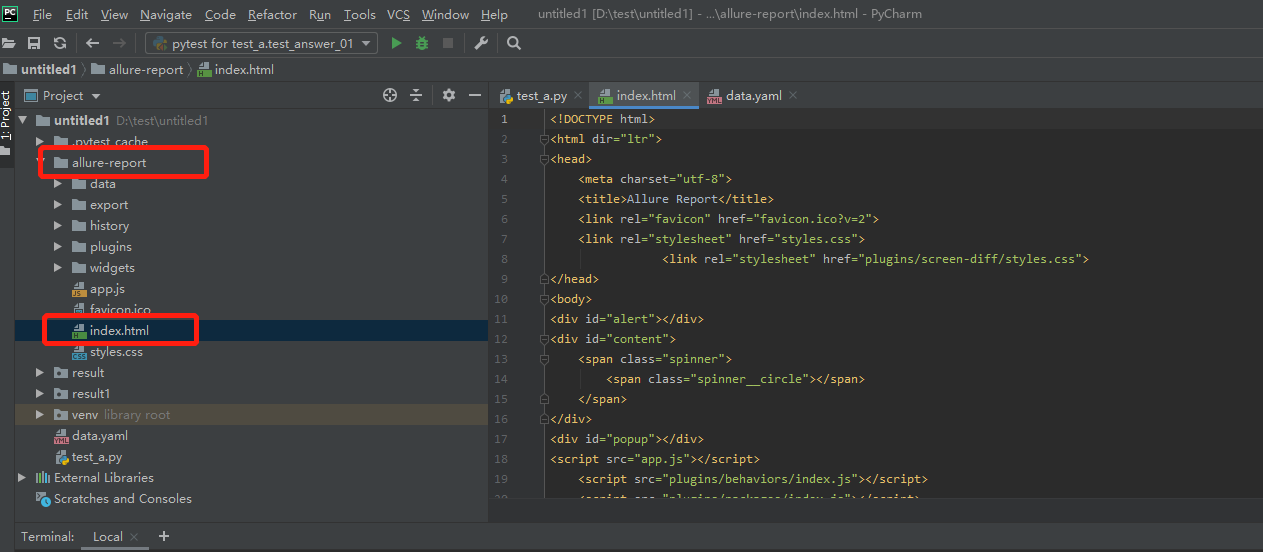Hide the Project panel minus icon
1263x552 pixels.
tap(475, 95)
